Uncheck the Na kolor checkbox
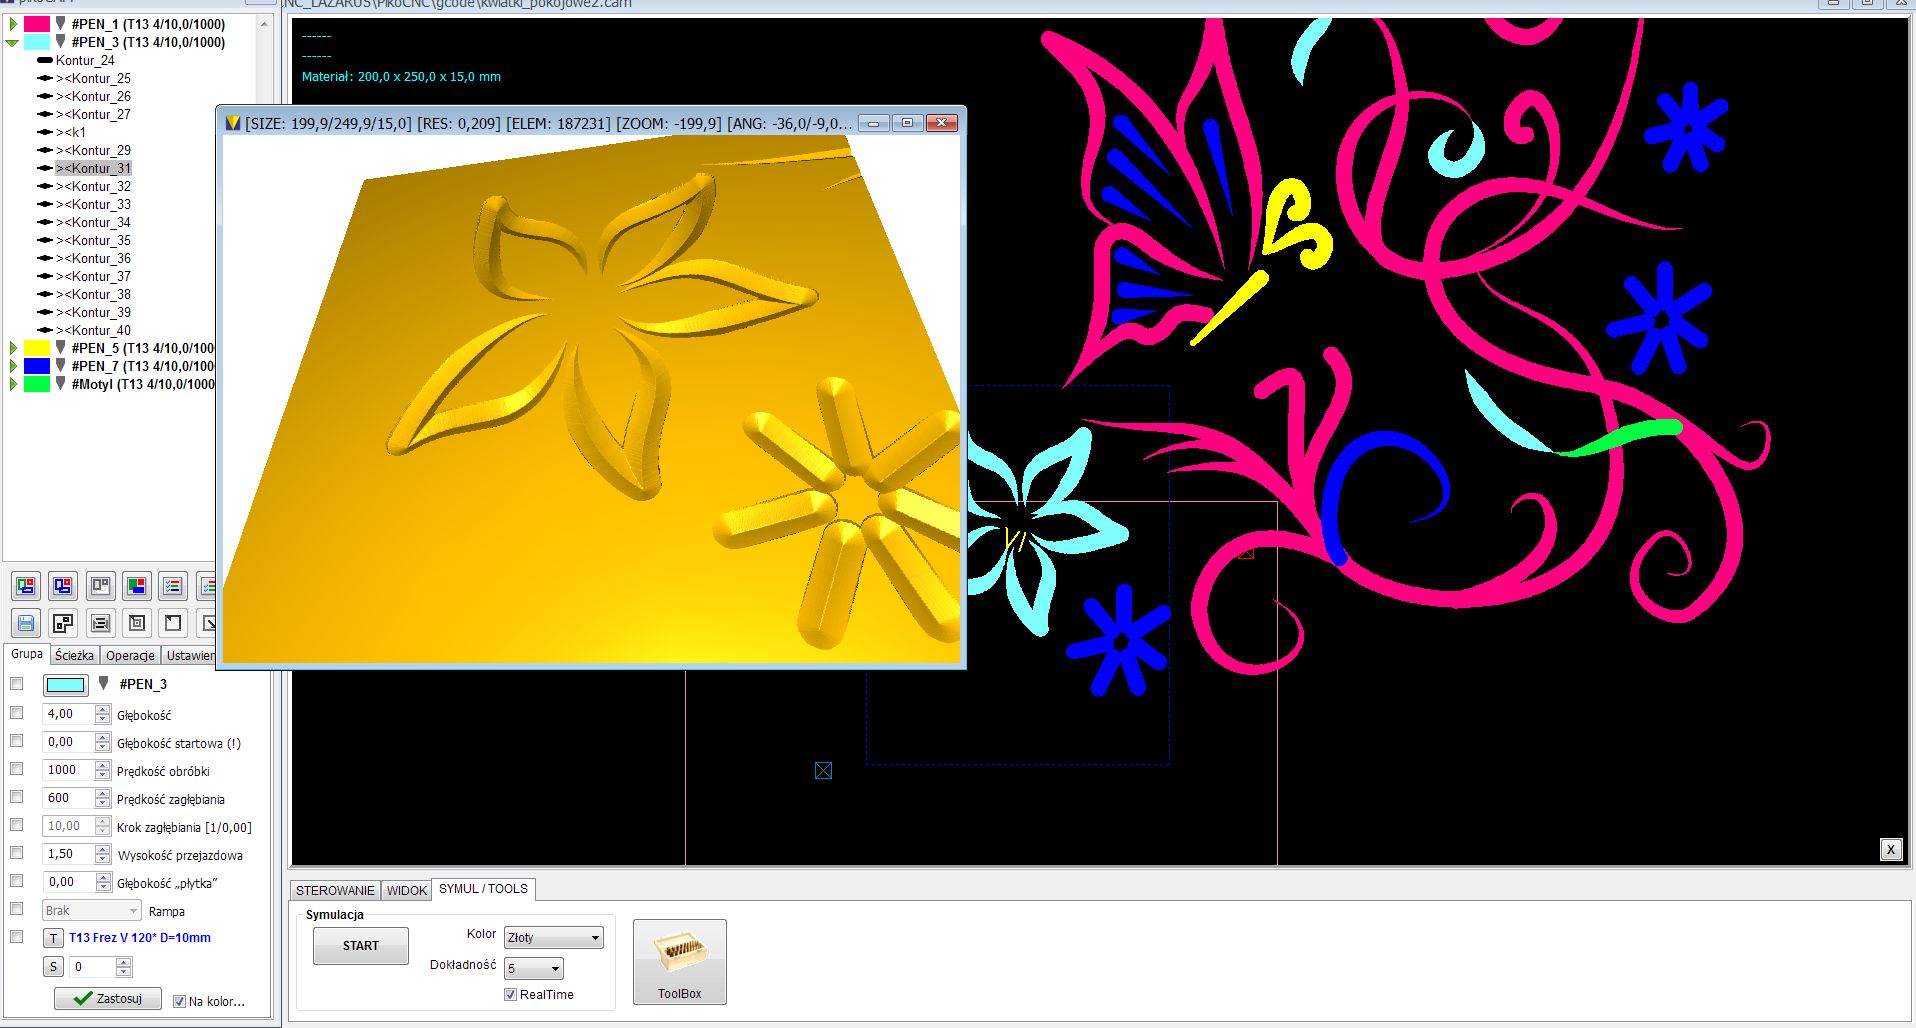 tap(179, 1001)
